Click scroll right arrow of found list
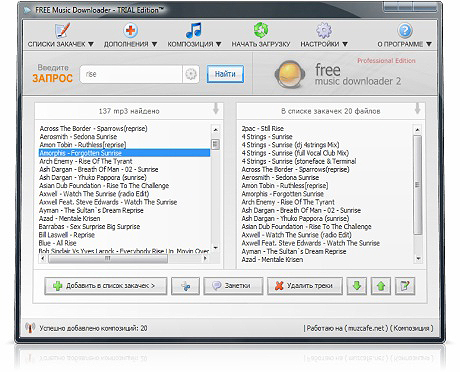 [x=205, y=258]
